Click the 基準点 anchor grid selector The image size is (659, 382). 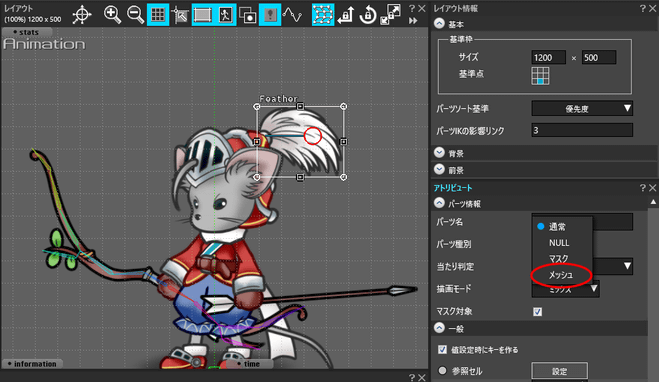[540, 76]
